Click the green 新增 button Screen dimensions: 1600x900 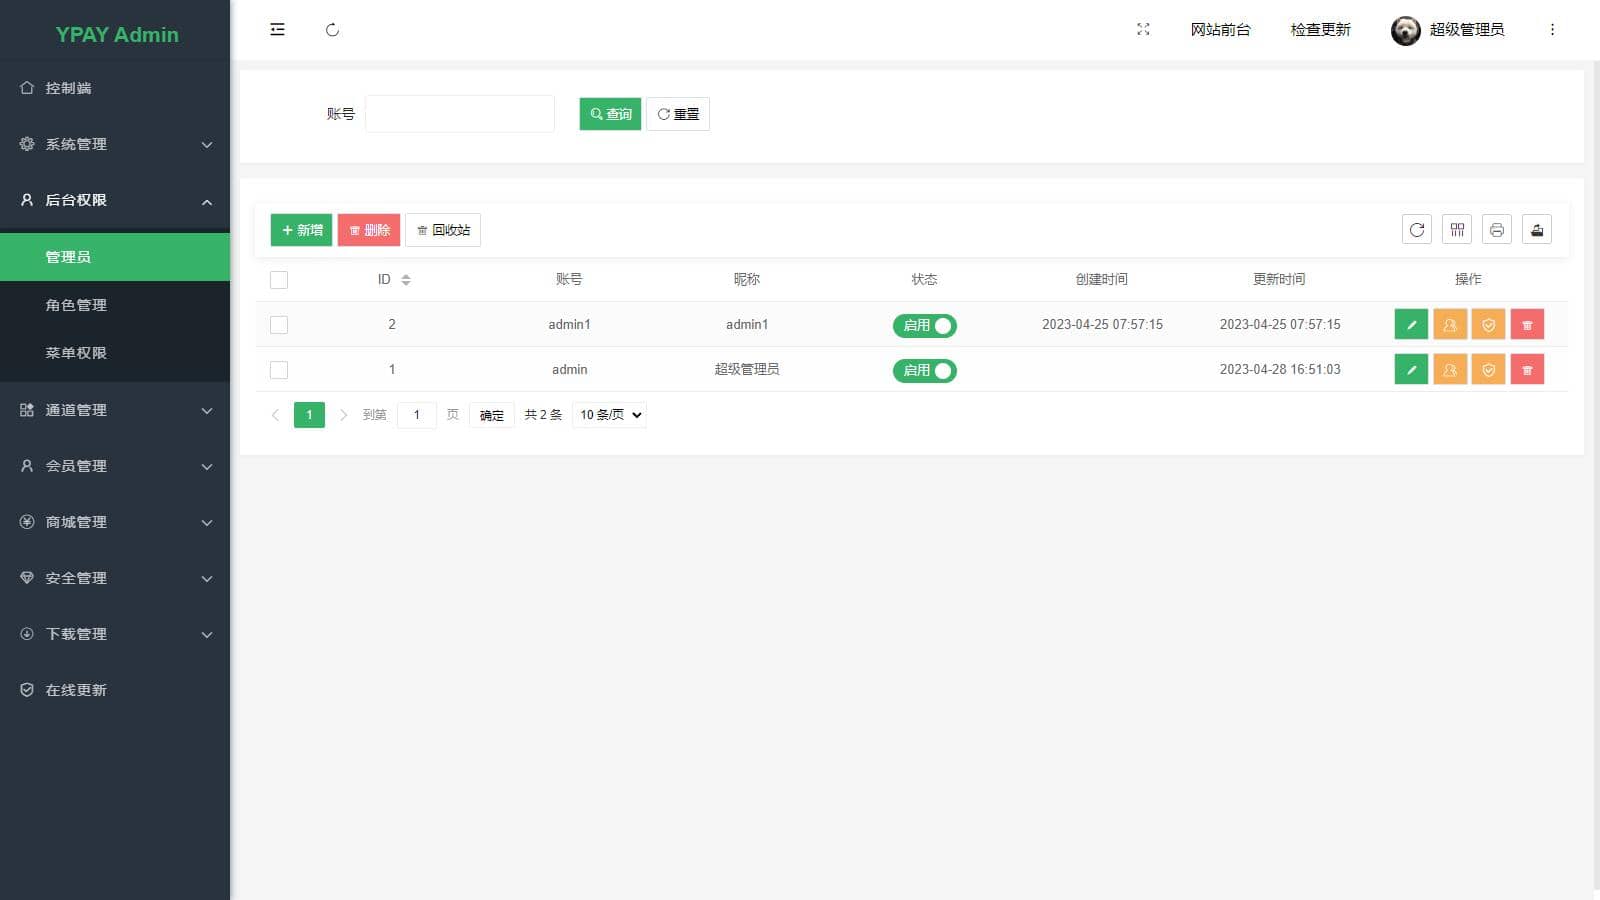pos(301,230)
